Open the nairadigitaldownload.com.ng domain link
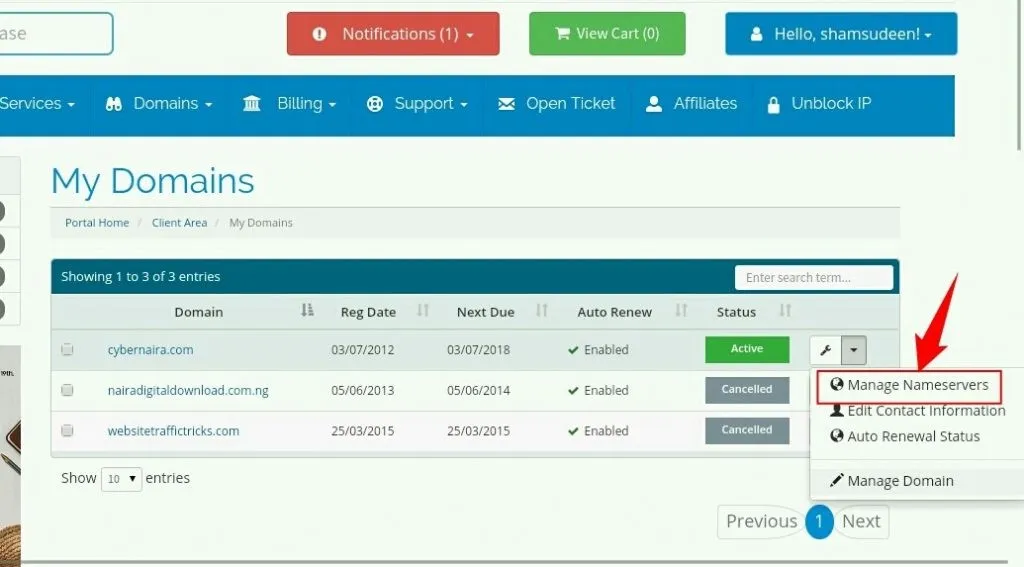The height and width of the screenshot is (567, 1024). [188, 391]
